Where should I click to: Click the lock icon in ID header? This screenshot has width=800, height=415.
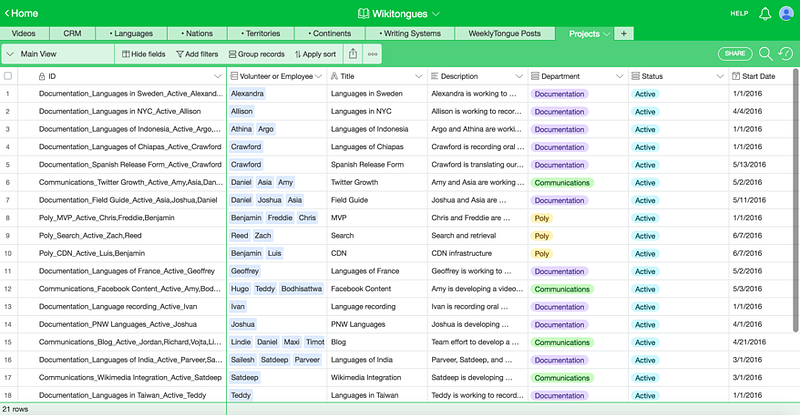pyautogui.click(x=42, y=77)
